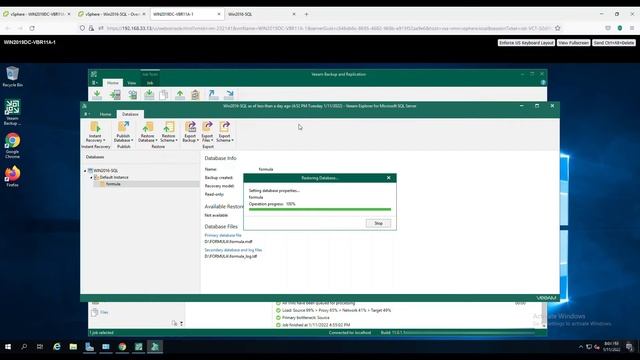Click the job log vertical scrollbar
This screenshot has width=640, height=360.
pos(544,314)
